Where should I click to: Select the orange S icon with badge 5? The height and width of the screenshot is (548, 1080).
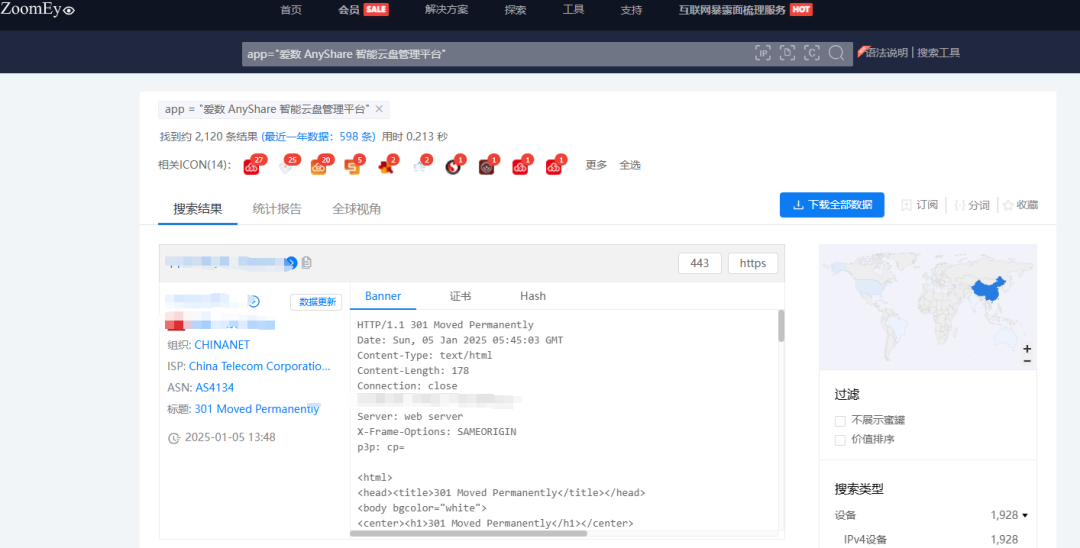click(353, 166)
